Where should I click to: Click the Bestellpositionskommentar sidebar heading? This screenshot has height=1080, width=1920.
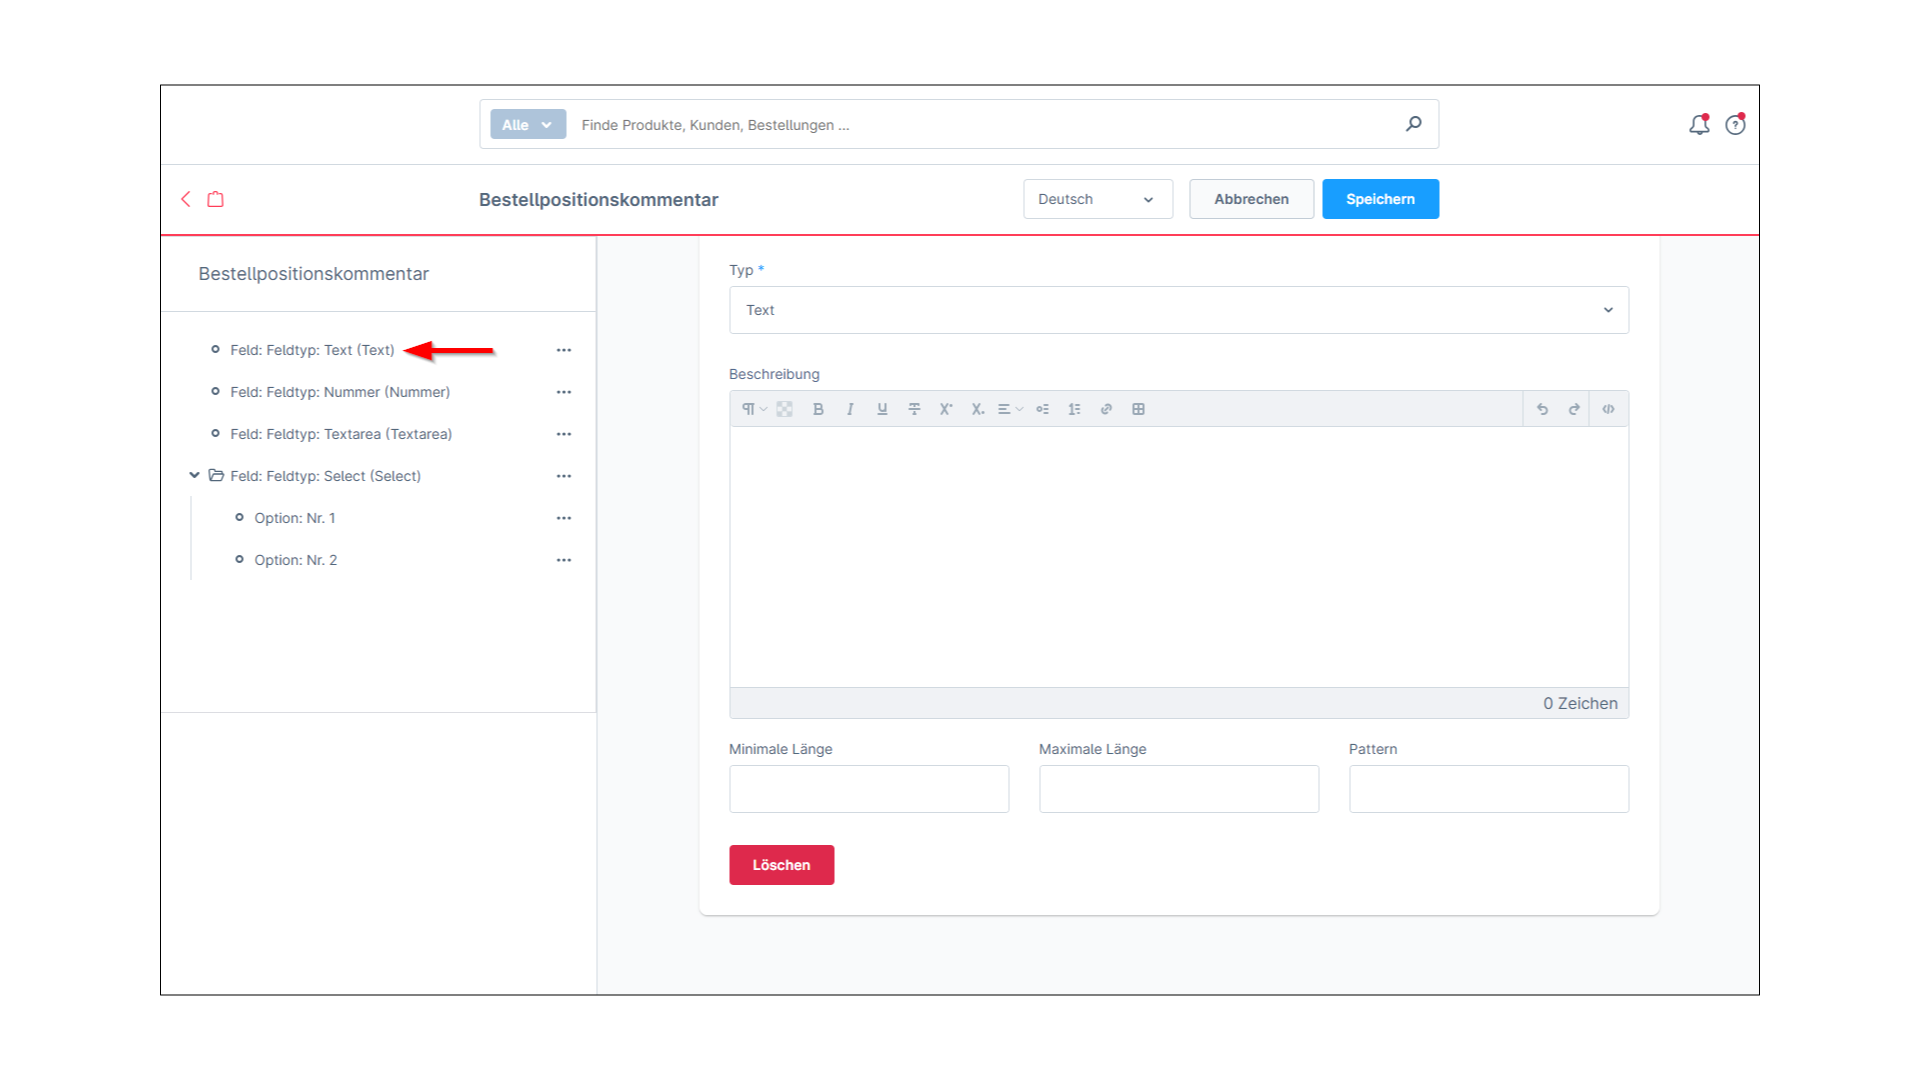tap(313, 274)
